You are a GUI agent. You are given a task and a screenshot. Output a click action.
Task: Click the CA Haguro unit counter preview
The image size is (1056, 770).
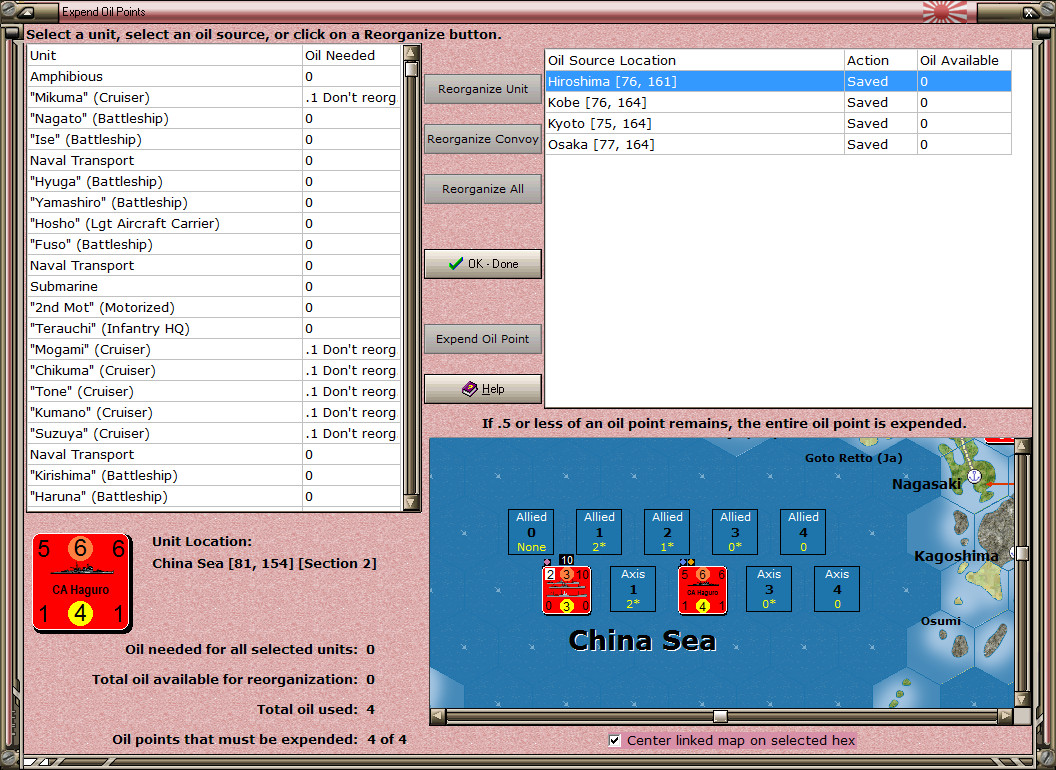click(x=81, y=583)
